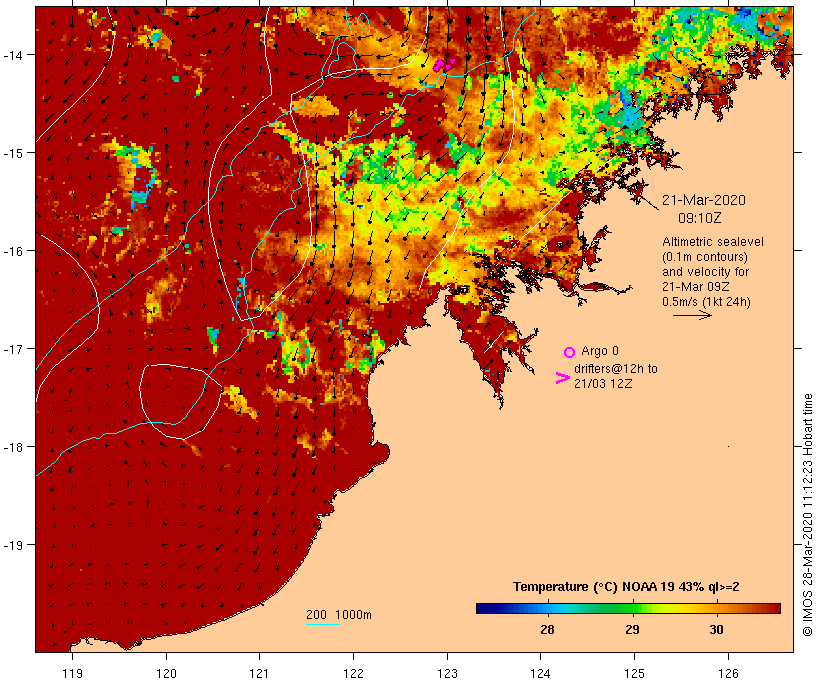Click latitude label '-14'

coord(12,55)
